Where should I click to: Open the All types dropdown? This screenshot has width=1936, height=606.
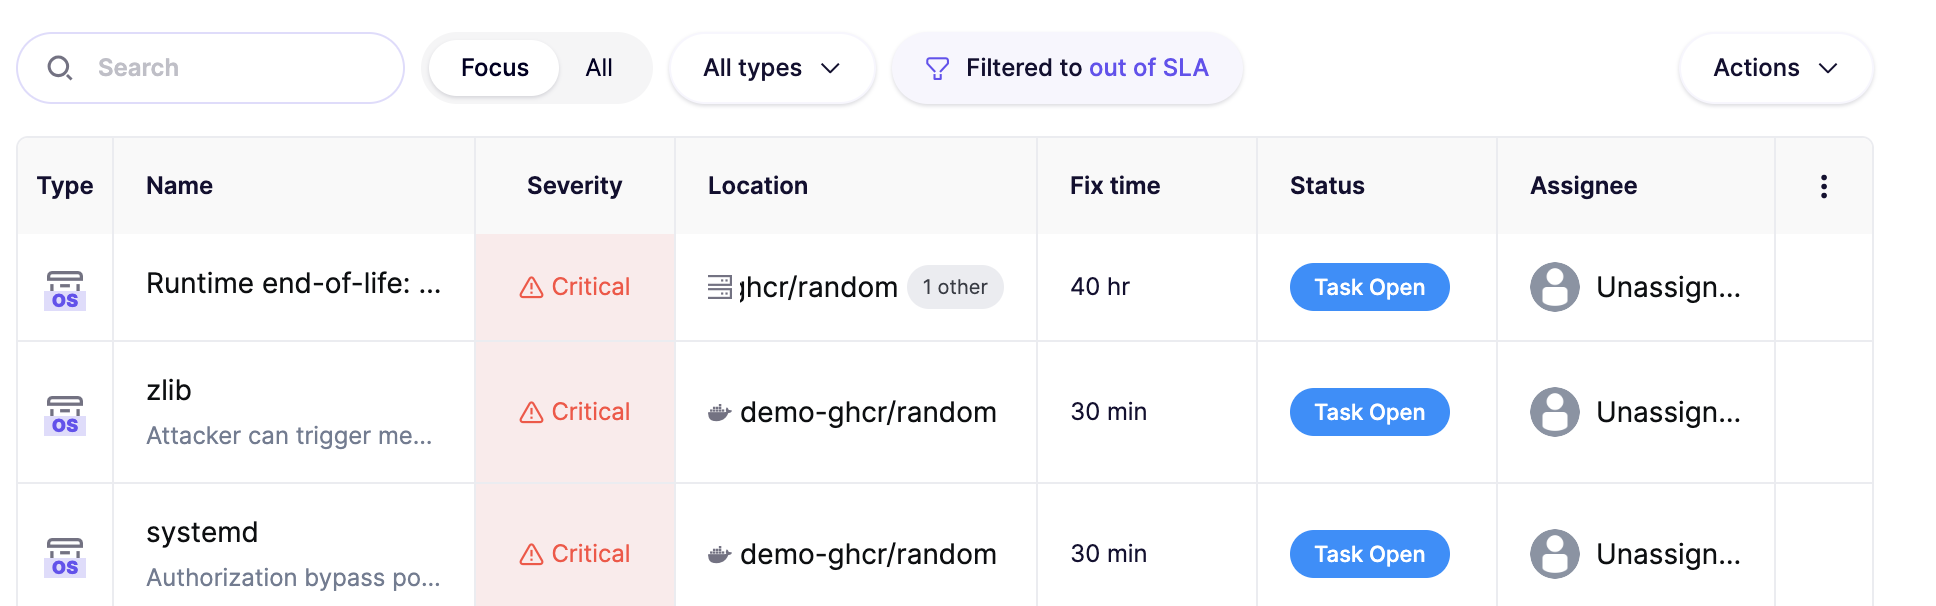click(772, 68)
